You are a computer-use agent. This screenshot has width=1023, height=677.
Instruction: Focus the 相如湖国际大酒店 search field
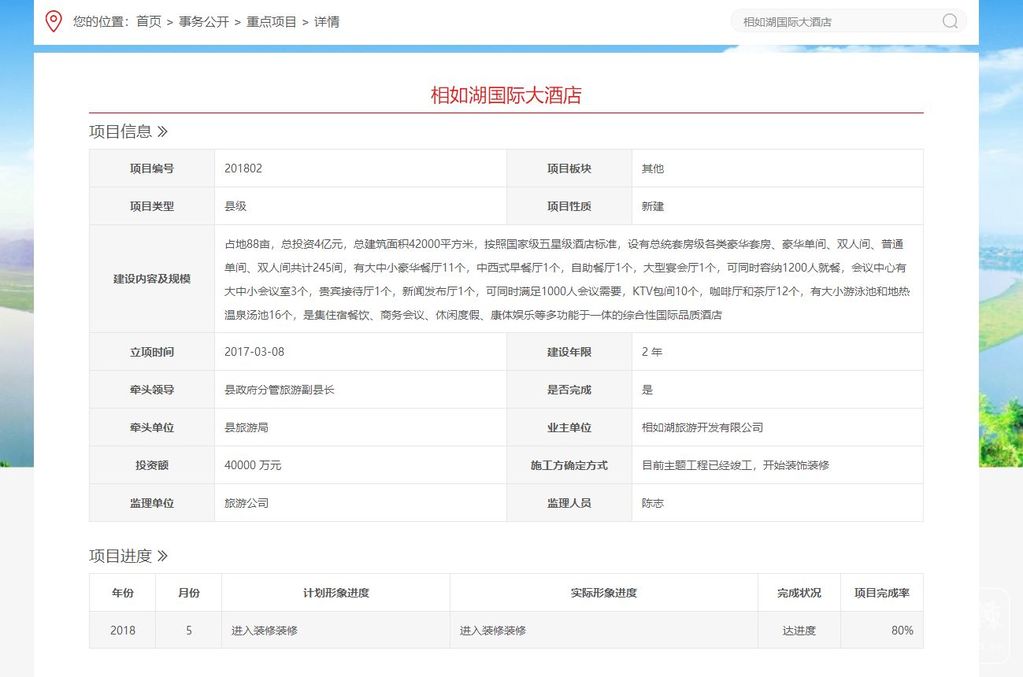coord(835,21)
